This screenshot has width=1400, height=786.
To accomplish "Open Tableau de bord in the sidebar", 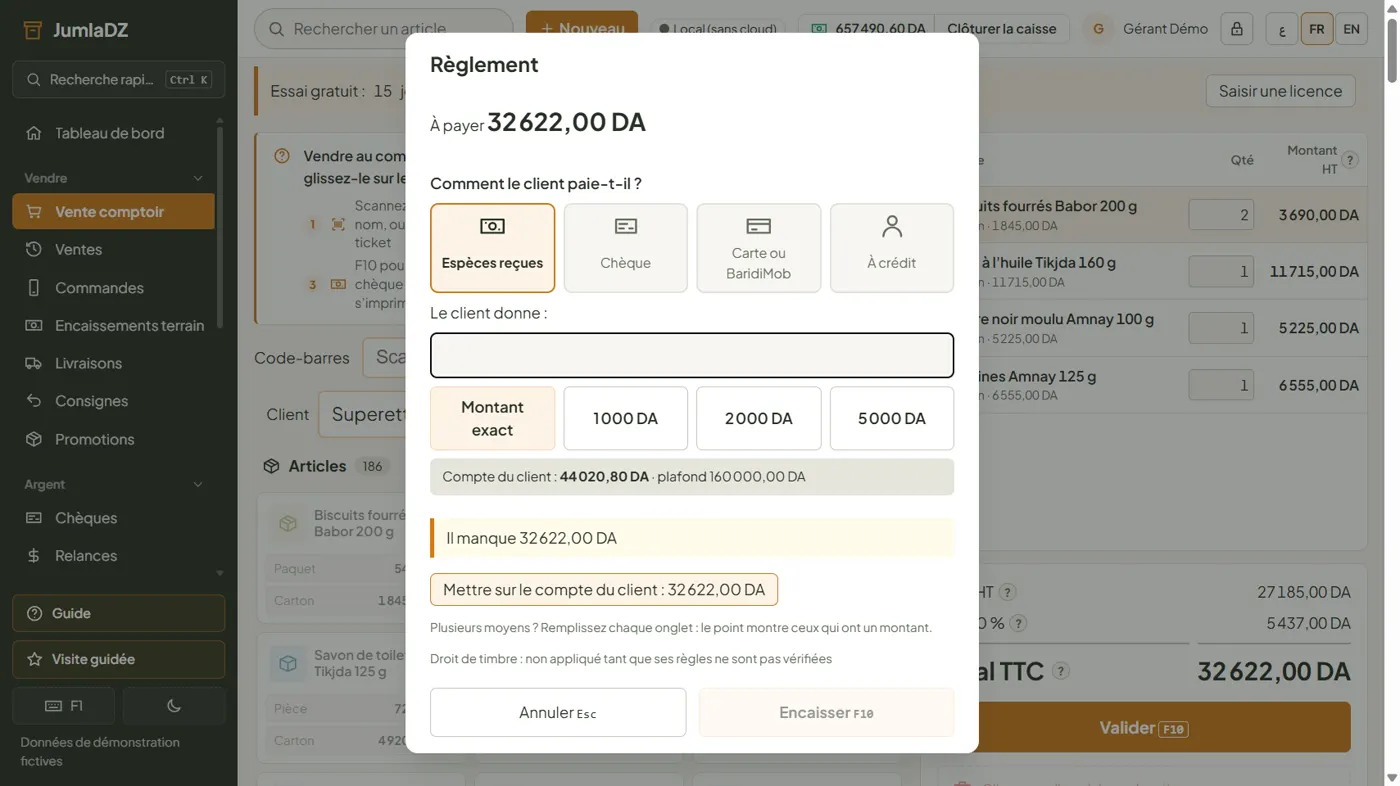I will tap(114, 133).
